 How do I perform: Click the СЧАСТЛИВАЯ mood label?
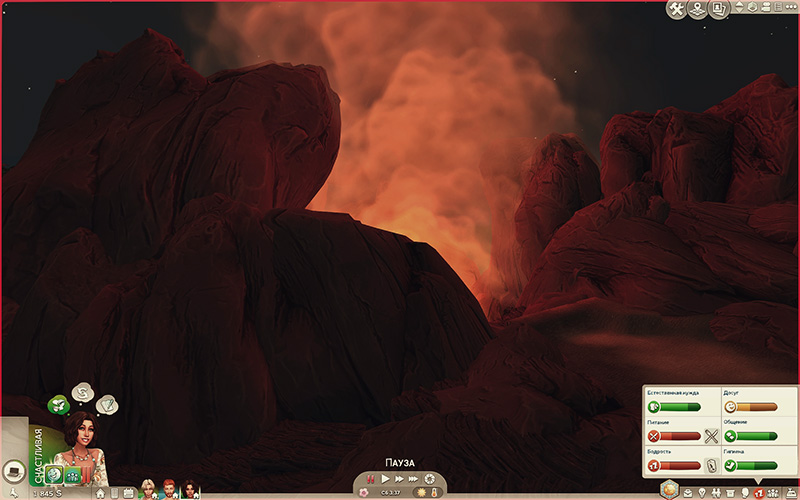pyautogui.click(x=38, y=456)
